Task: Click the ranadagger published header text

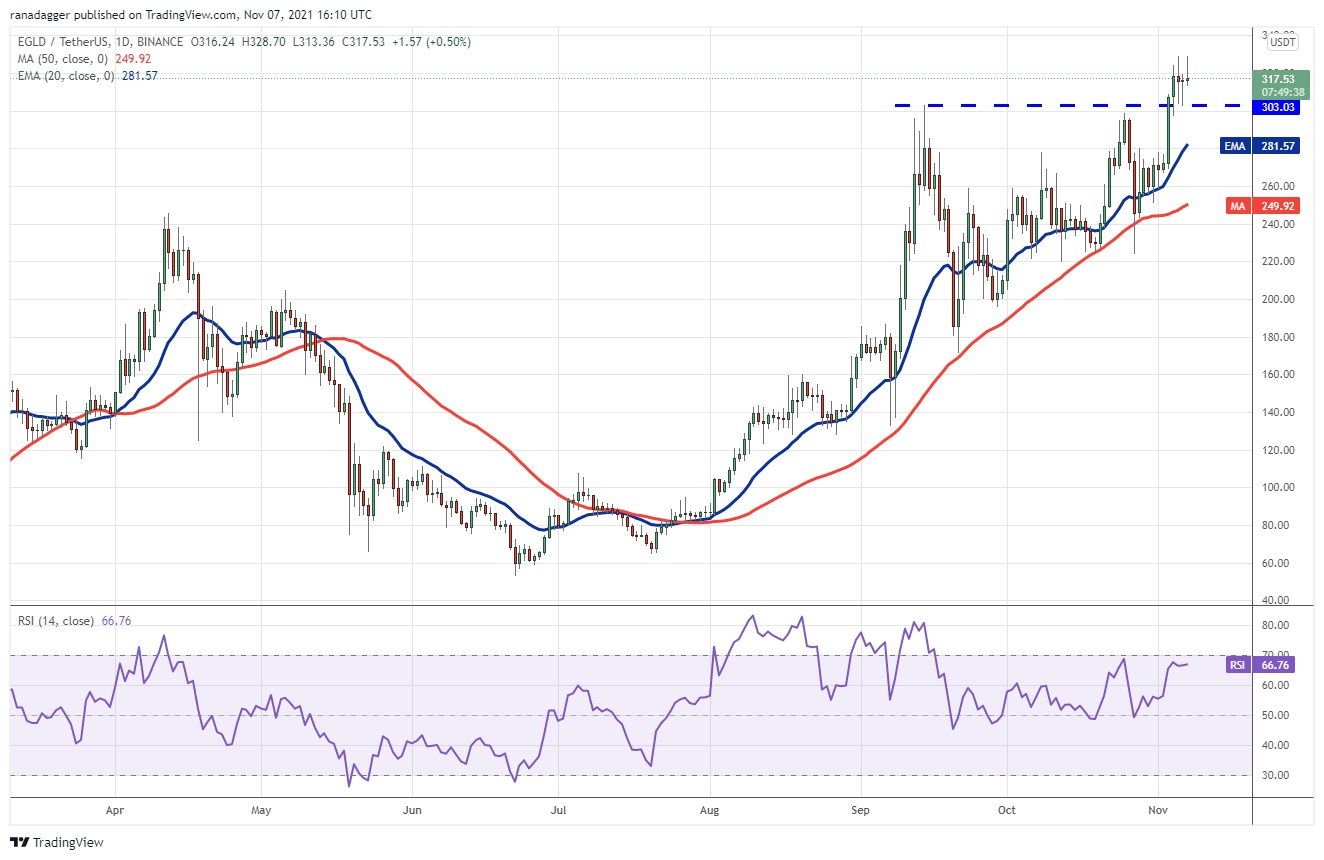Action: [x=190, y=15]
